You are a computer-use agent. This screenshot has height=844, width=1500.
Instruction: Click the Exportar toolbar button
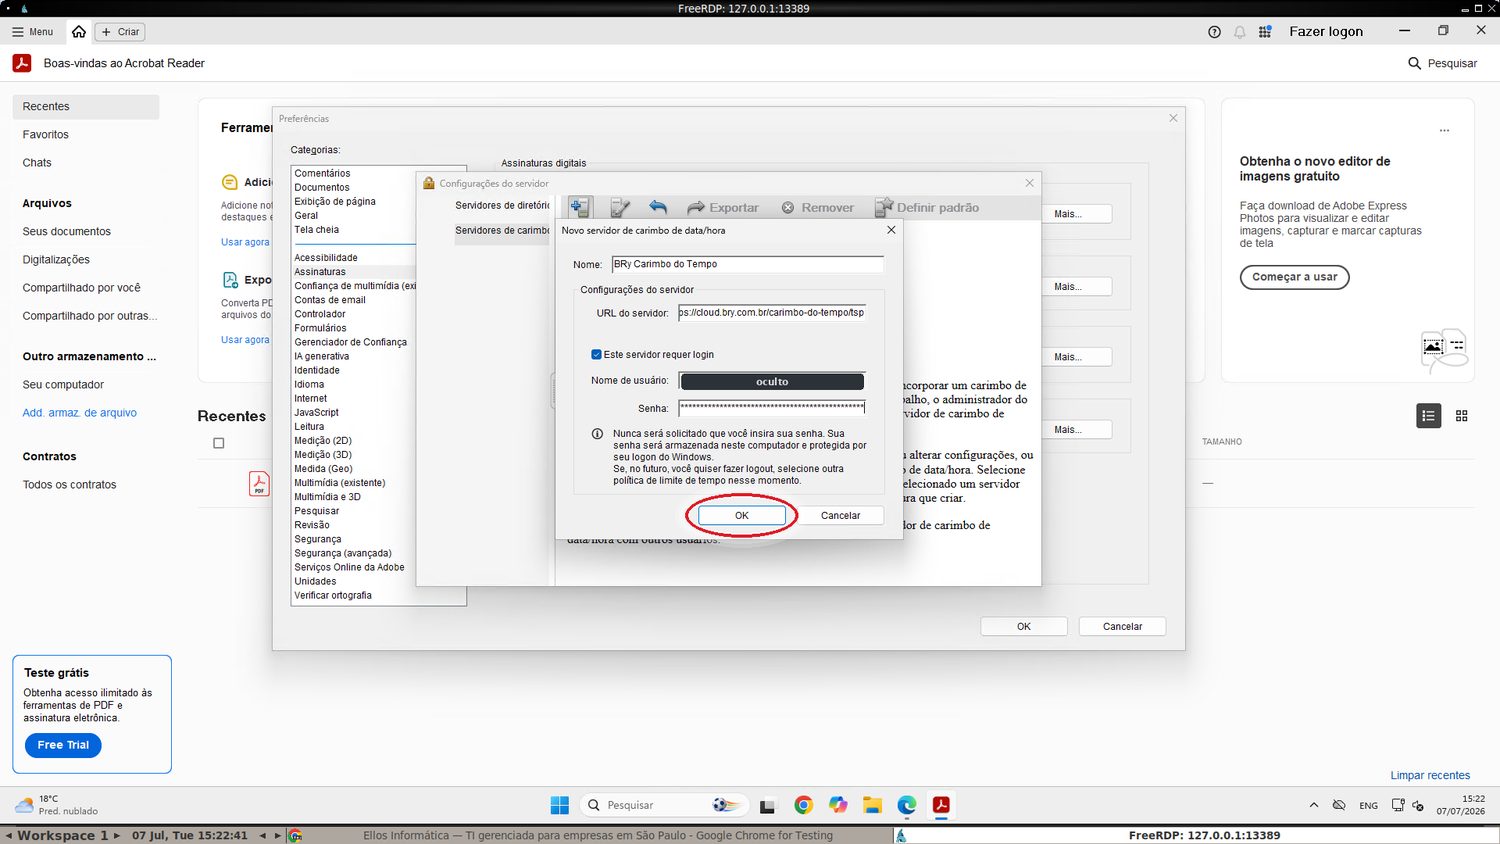click(723, 207)
